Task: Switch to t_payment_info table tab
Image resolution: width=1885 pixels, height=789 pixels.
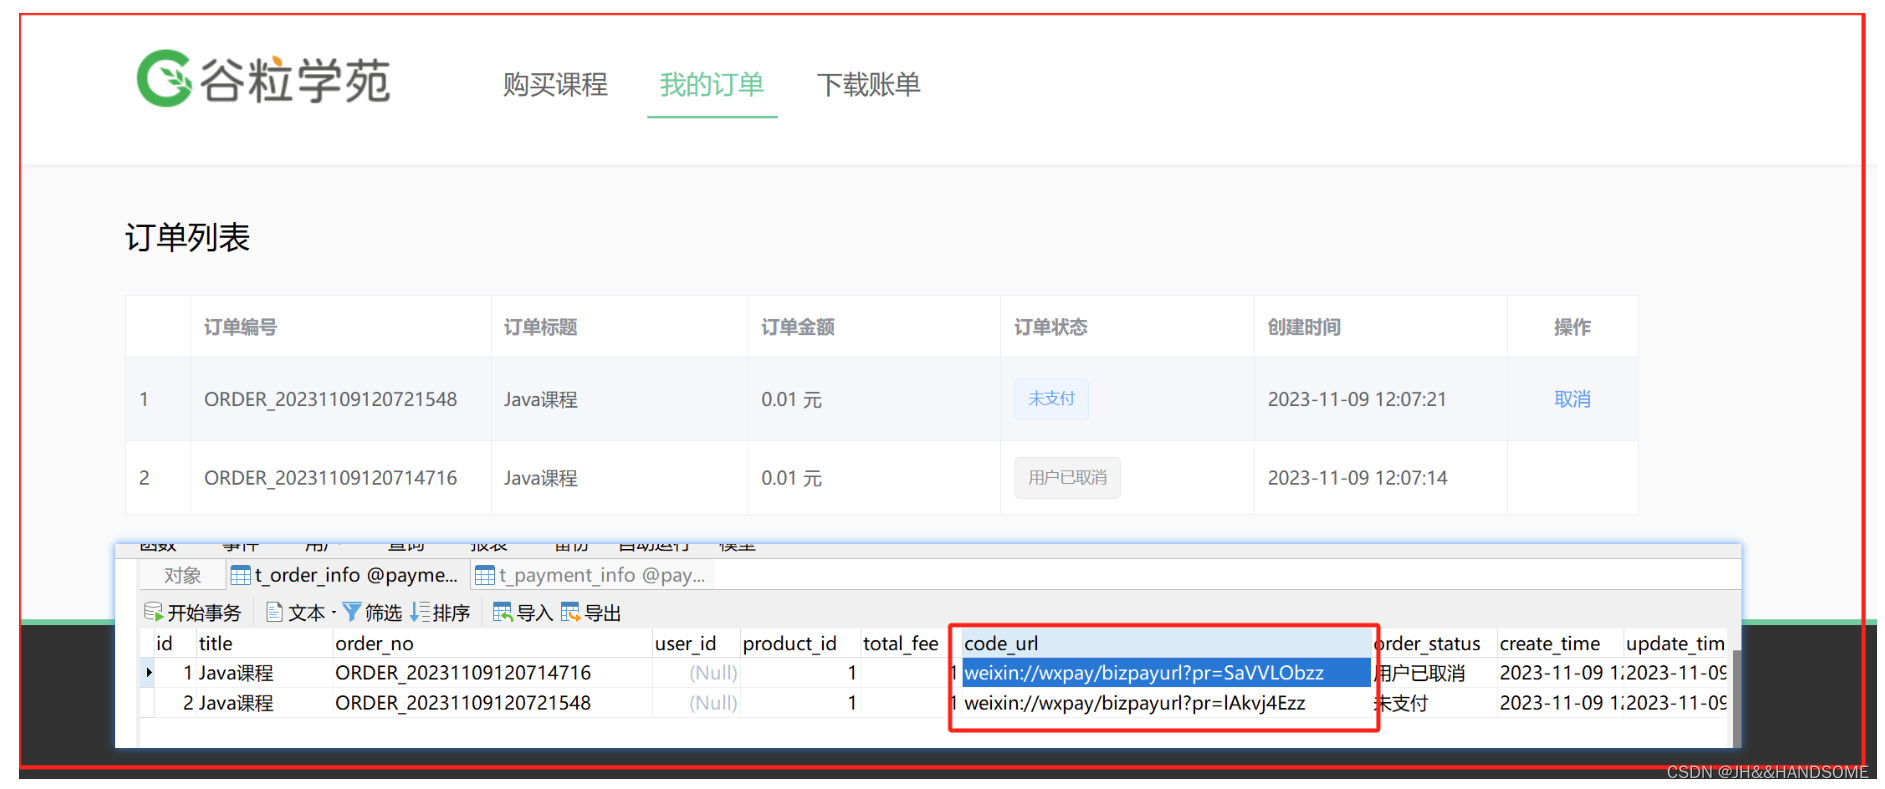Action: [x=591, y=575]
